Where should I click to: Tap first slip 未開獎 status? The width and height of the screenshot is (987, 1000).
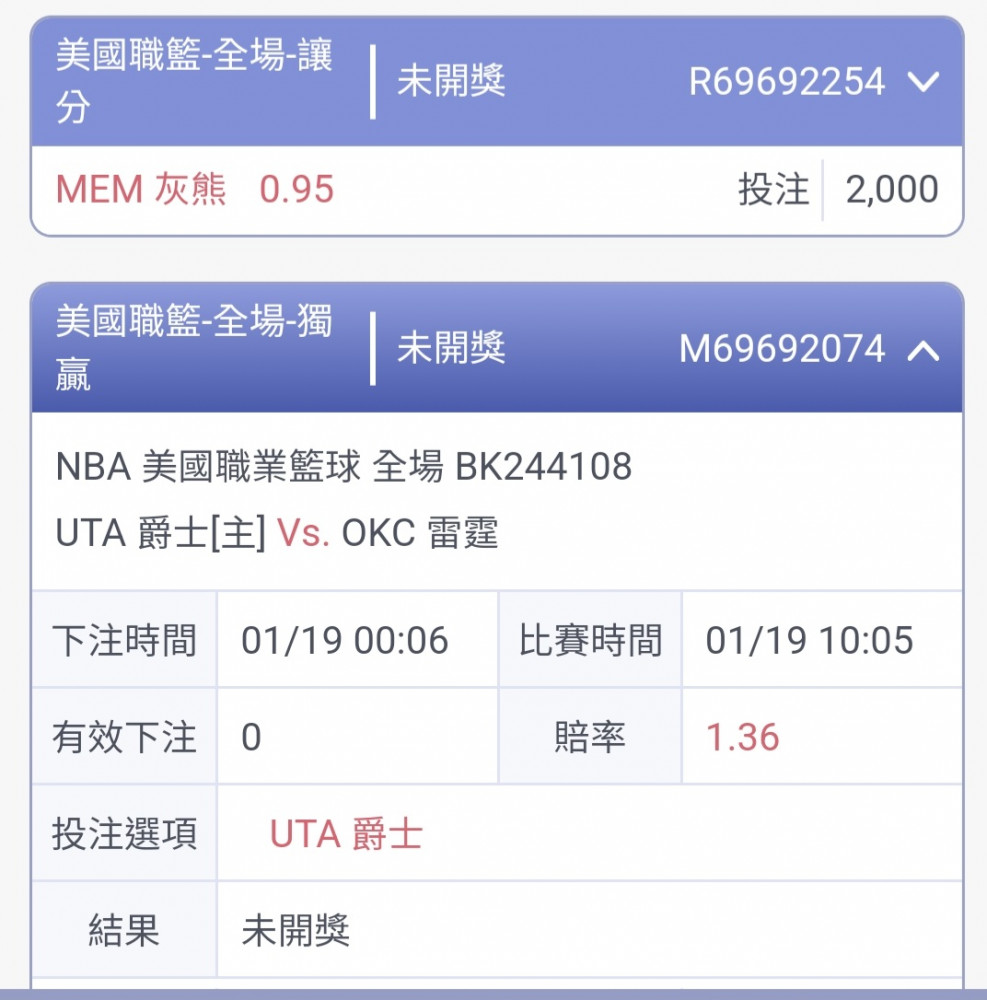(451, 81)
